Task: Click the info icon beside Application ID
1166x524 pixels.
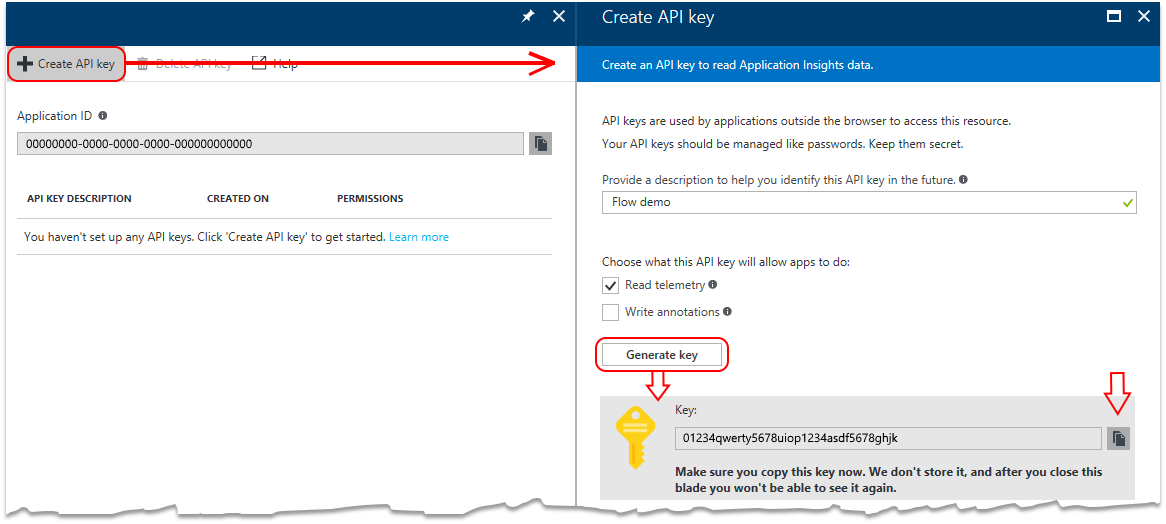Action: coord(103,116)
